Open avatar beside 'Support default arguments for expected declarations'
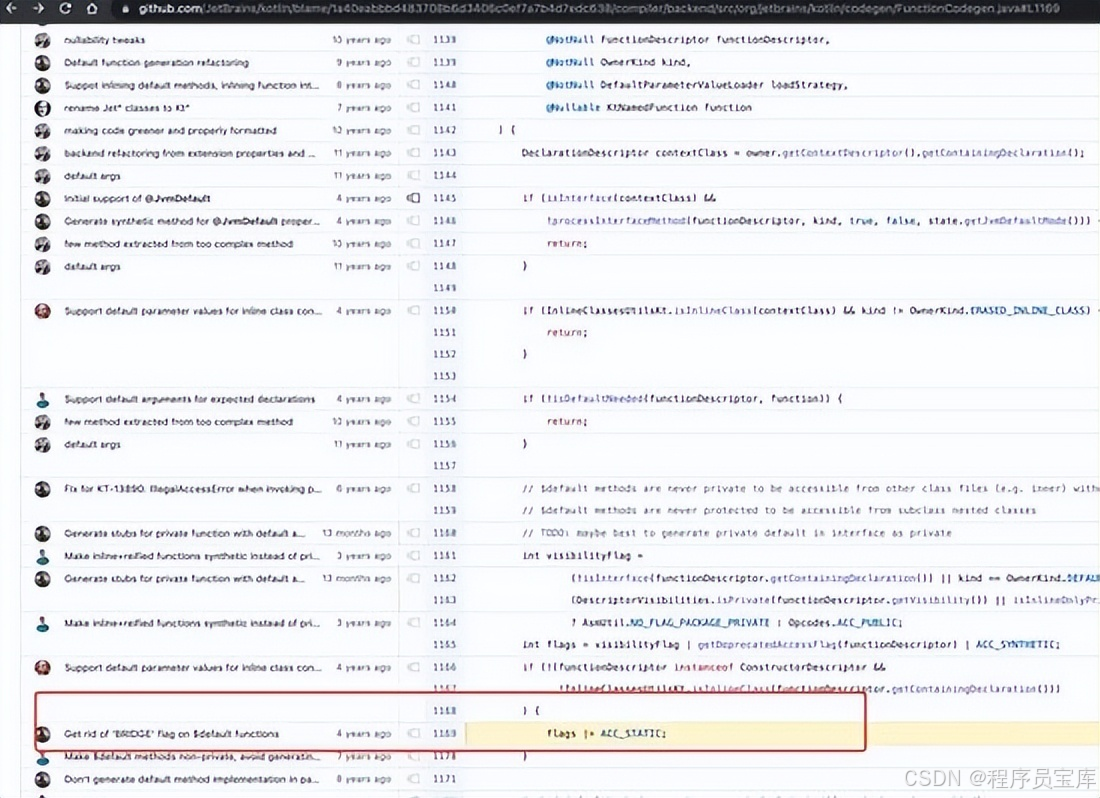The height and width of the screenshot is (798, 1100). (43, 400)
